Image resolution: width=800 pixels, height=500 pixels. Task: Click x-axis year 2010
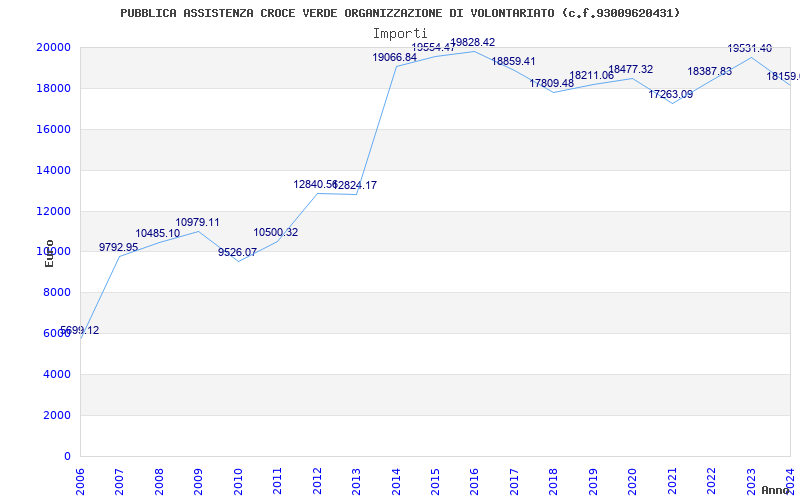(x=238, y=482)
